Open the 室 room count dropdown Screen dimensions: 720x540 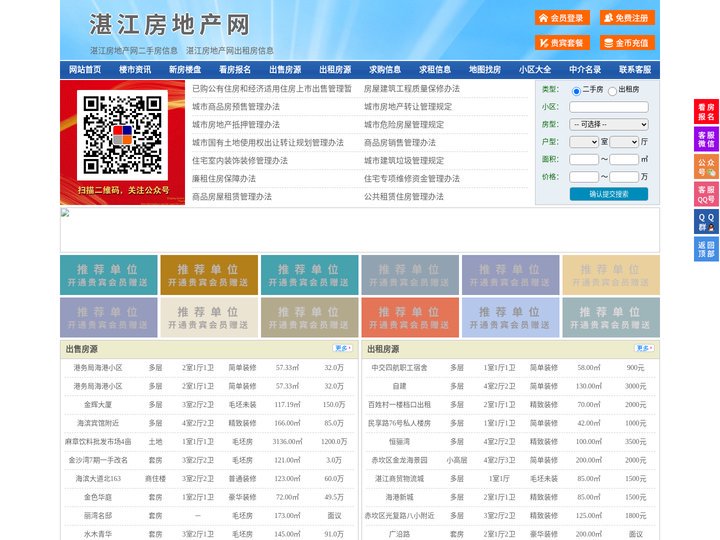[584, 142]
